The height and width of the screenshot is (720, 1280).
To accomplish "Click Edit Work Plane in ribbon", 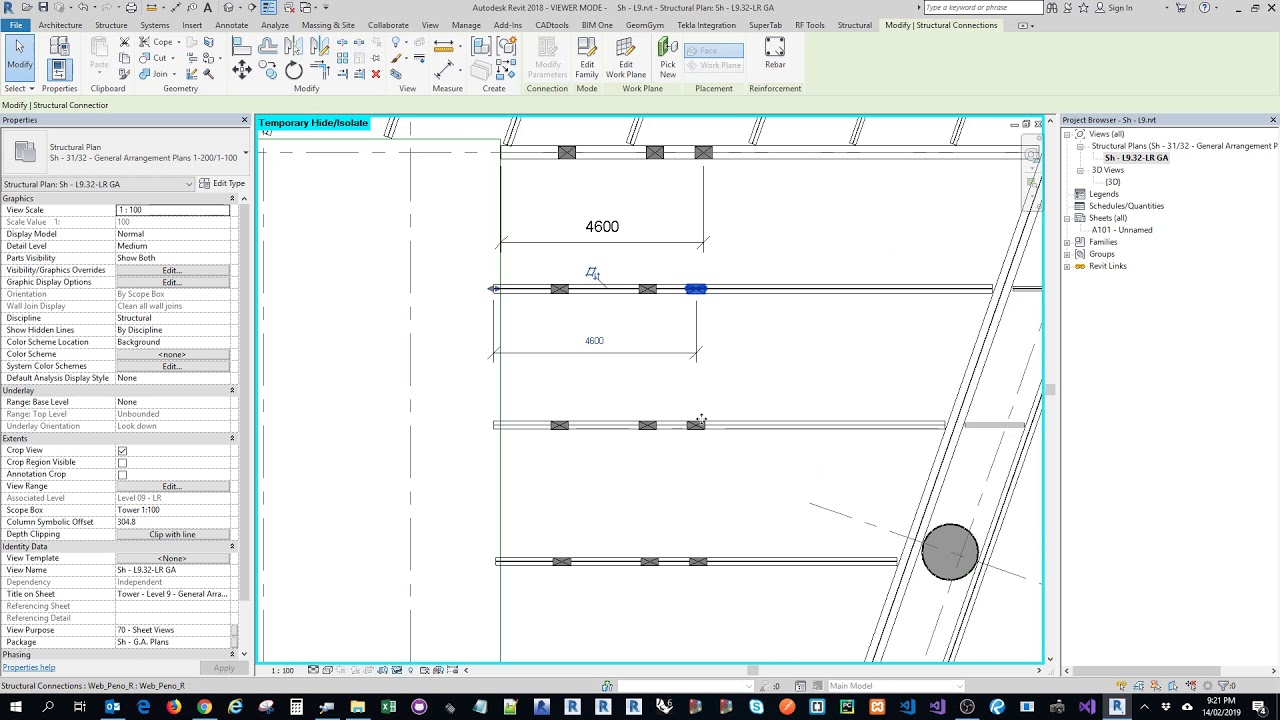I will click(625, 58).
